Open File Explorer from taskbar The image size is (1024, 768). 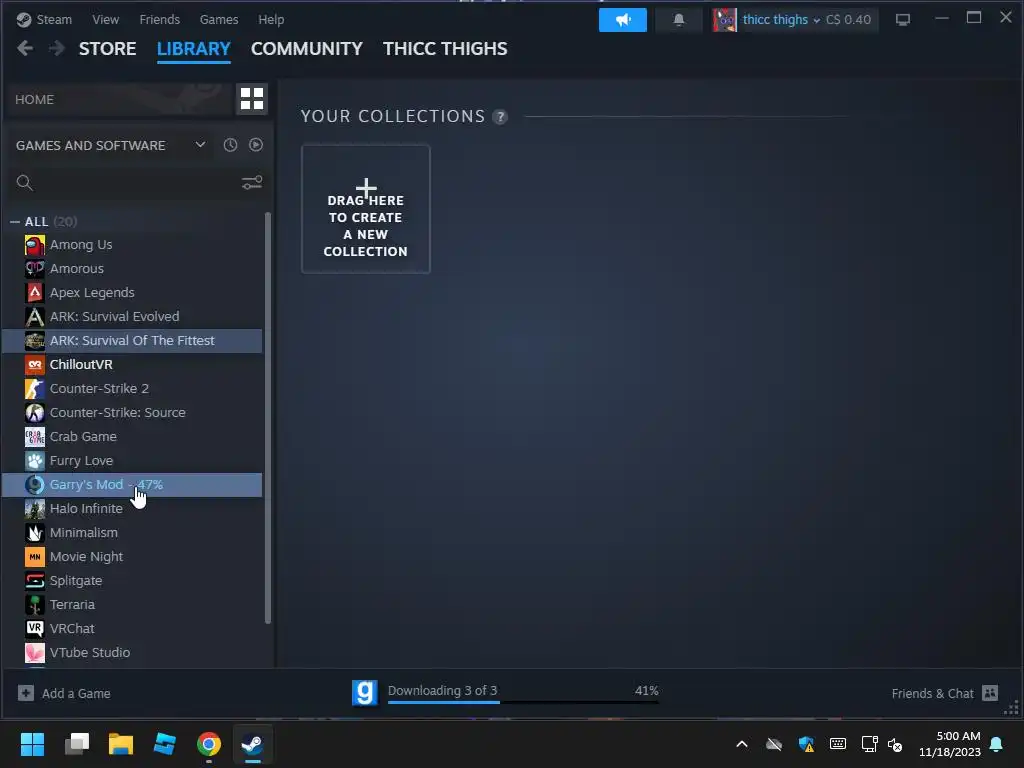click(x=121, y=744)
